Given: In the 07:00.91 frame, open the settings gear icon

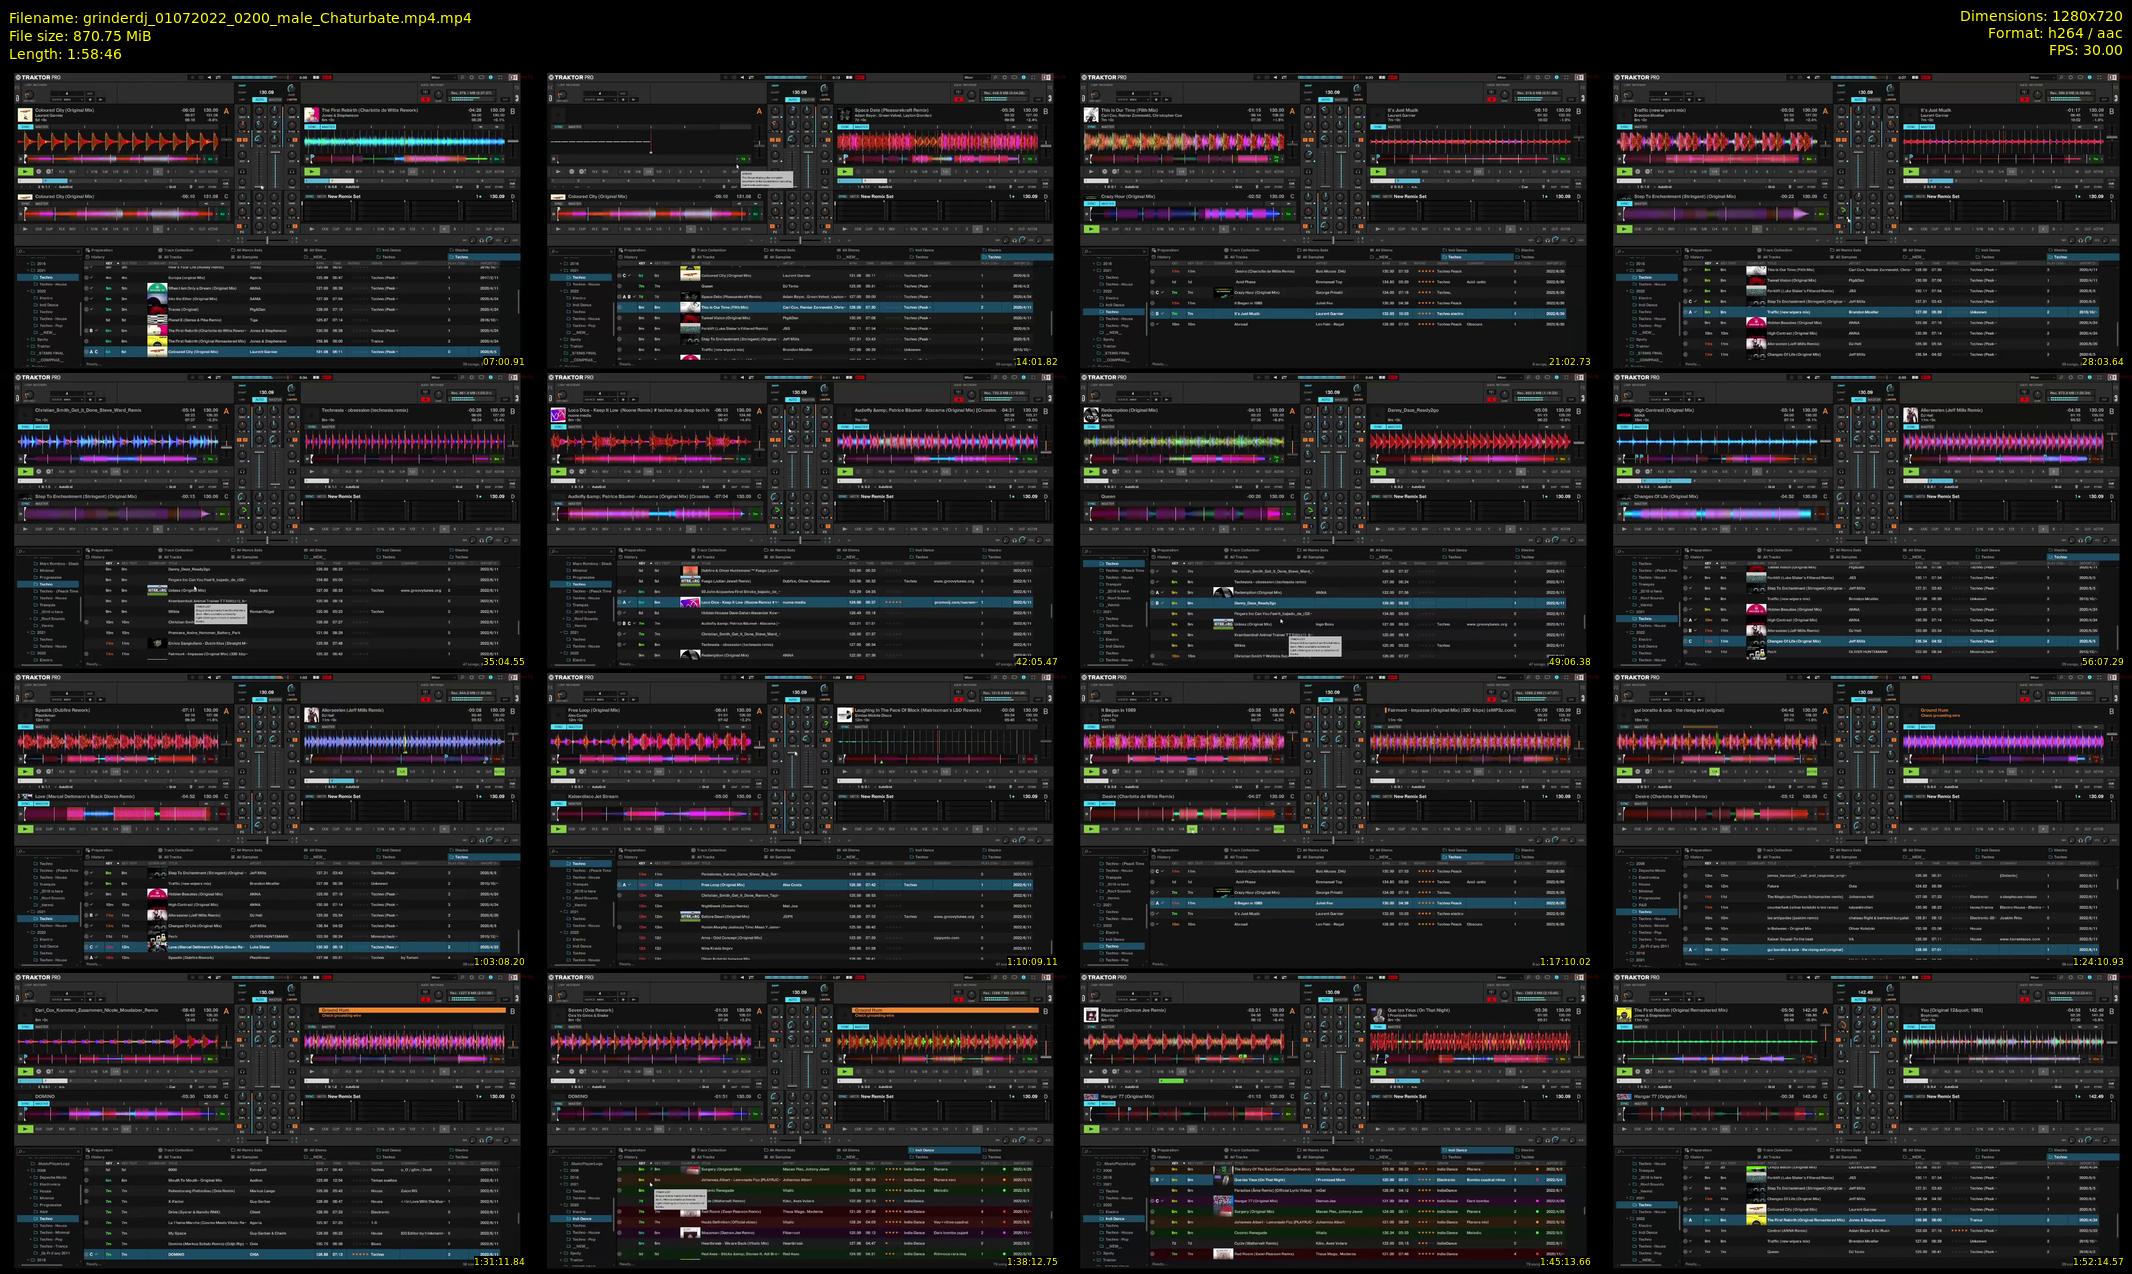Looking at the screenshot, I should pyautogui.click(x=472, y=77).
